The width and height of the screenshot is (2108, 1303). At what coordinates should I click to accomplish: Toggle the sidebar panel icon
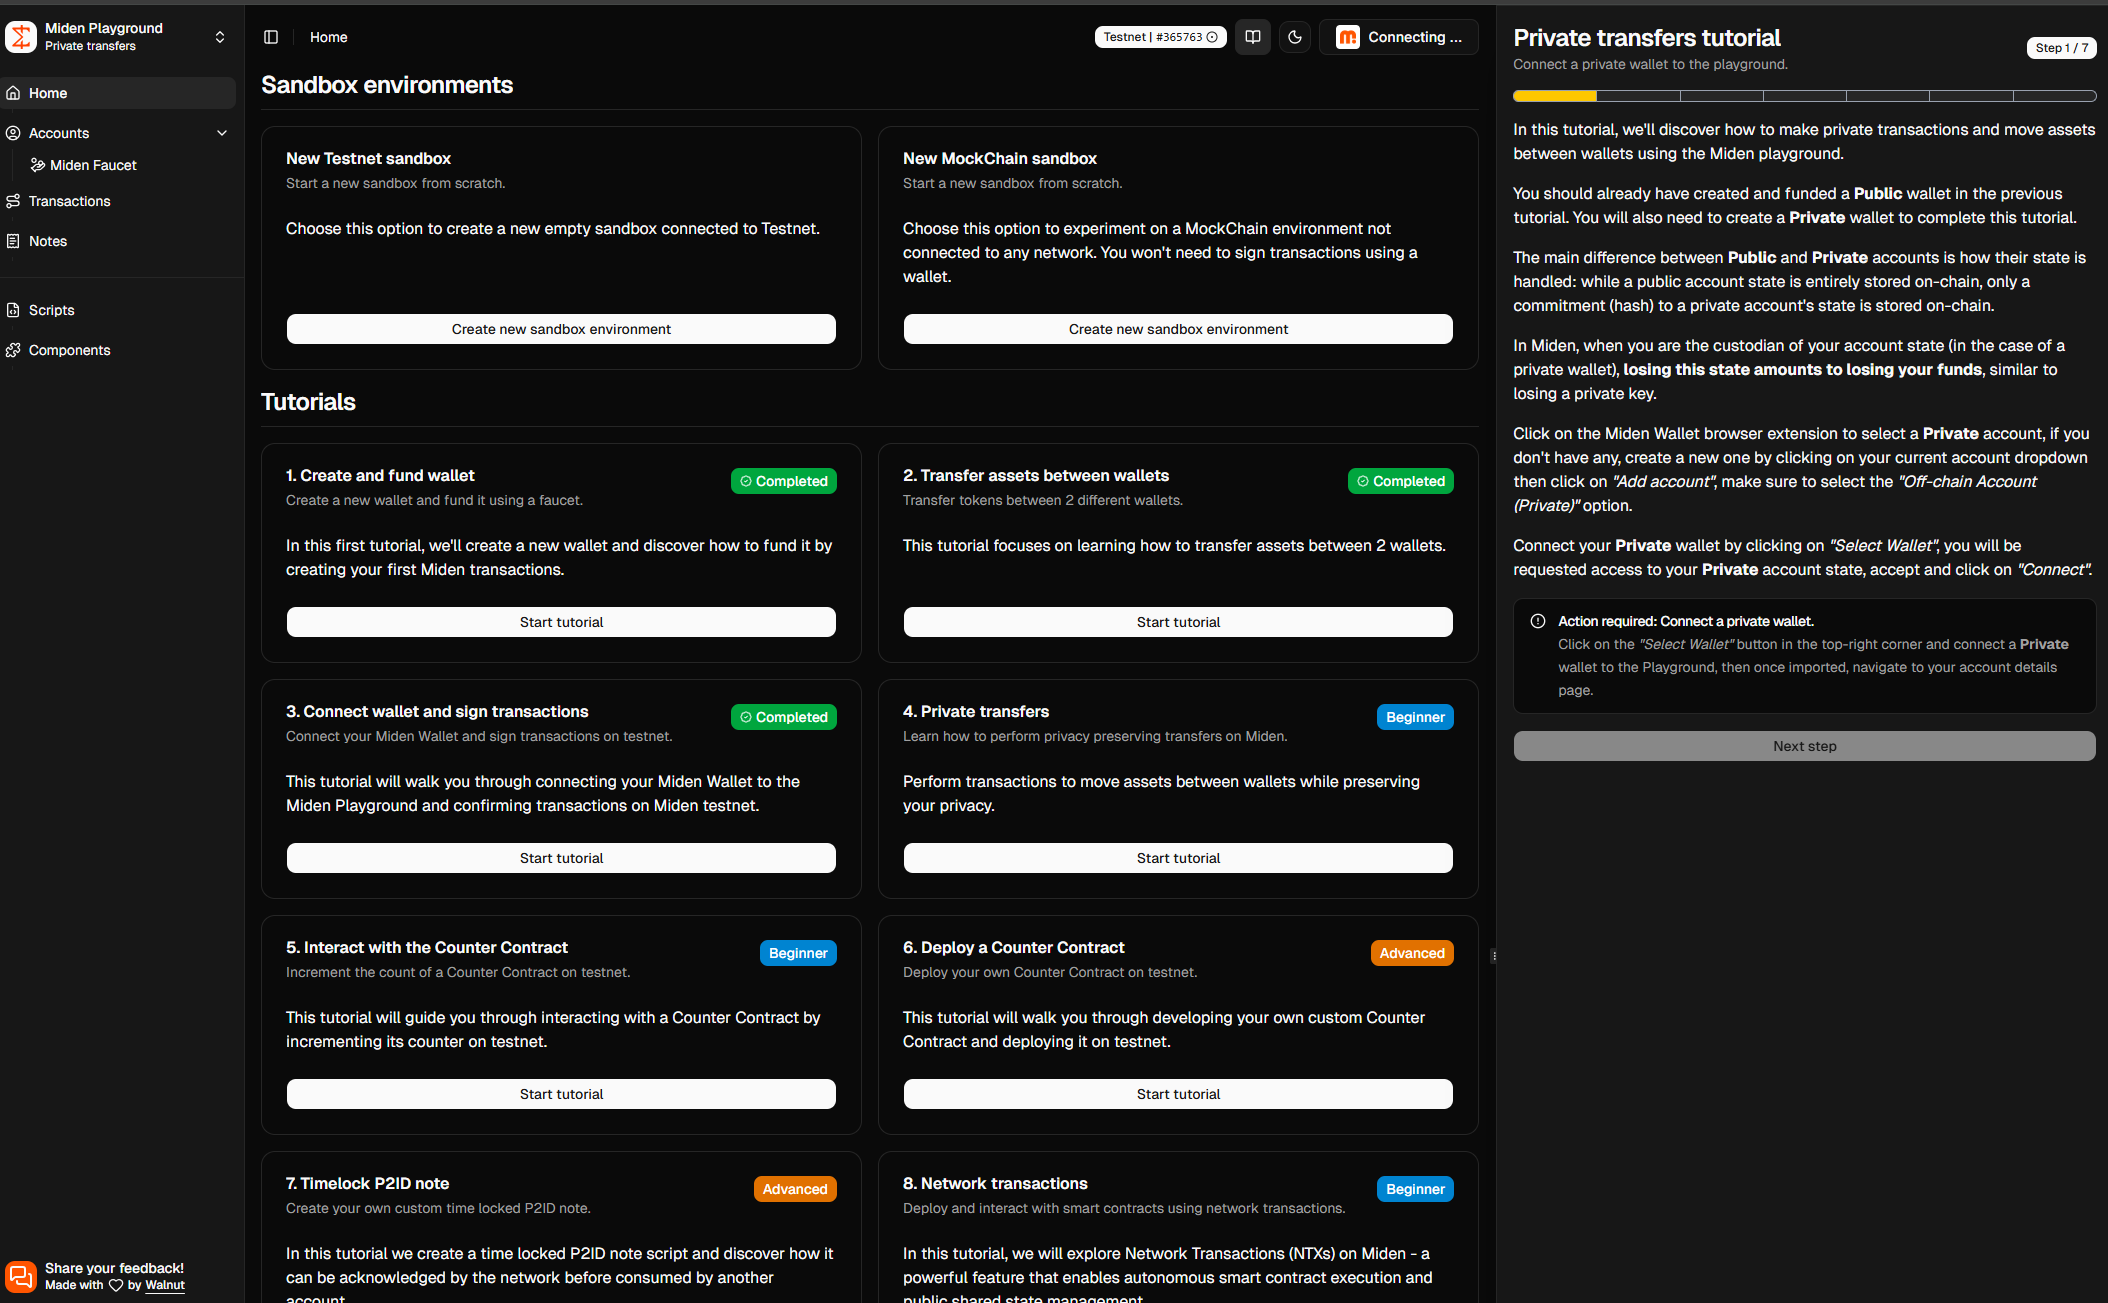click(271, 37)
